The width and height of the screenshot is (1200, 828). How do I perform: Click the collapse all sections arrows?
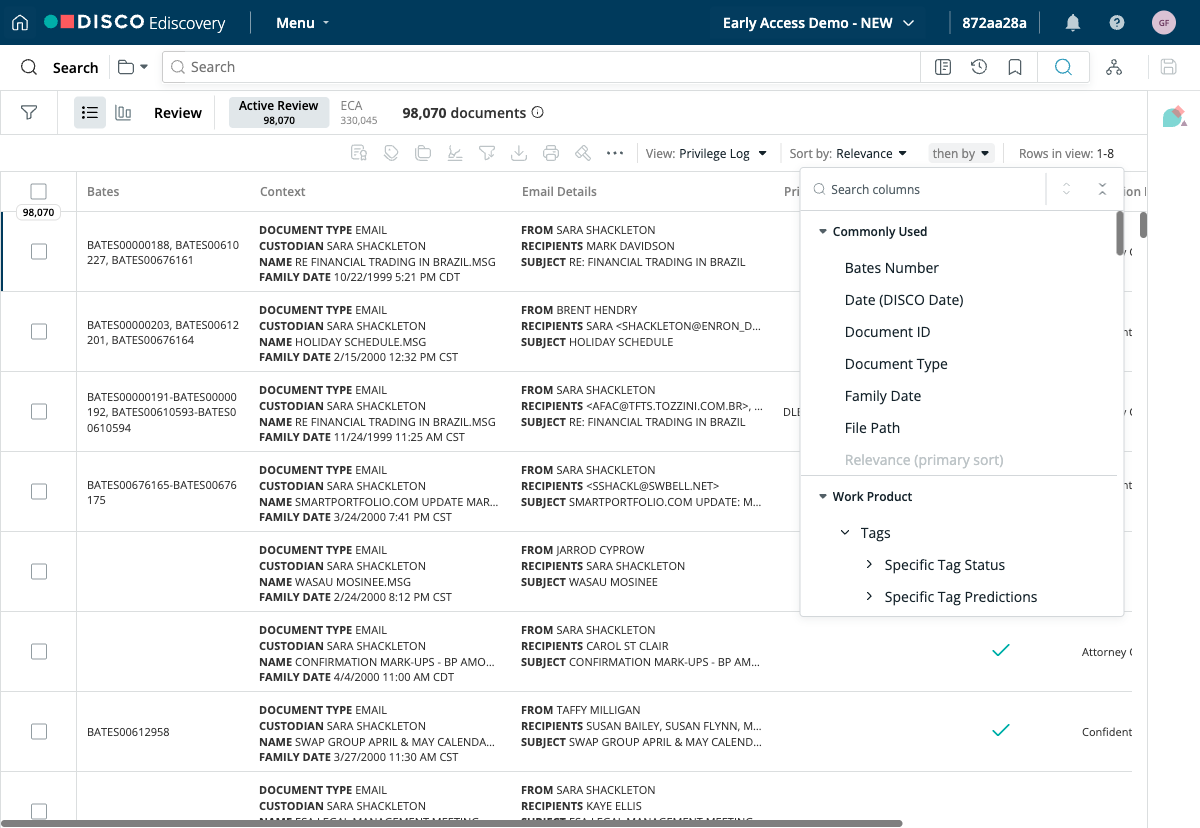click(1102, 189)
